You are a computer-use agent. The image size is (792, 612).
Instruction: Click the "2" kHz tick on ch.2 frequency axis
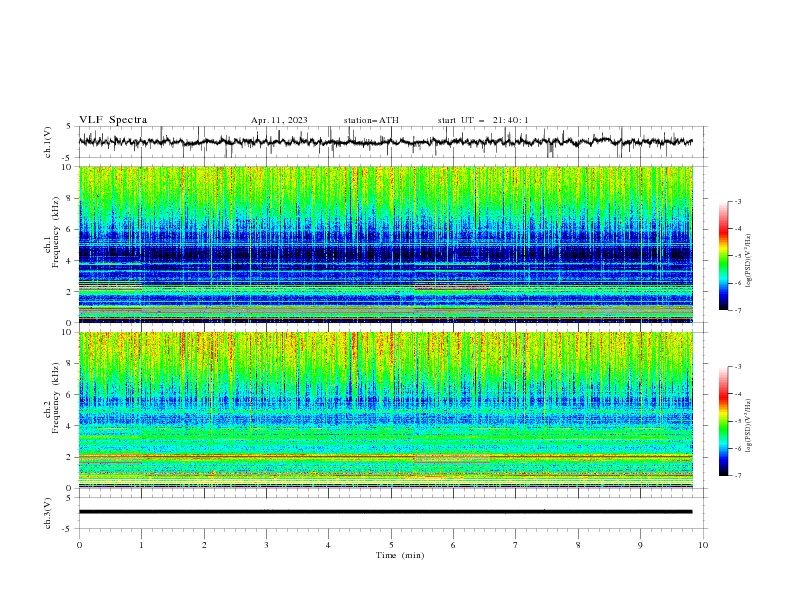[71, 457]
